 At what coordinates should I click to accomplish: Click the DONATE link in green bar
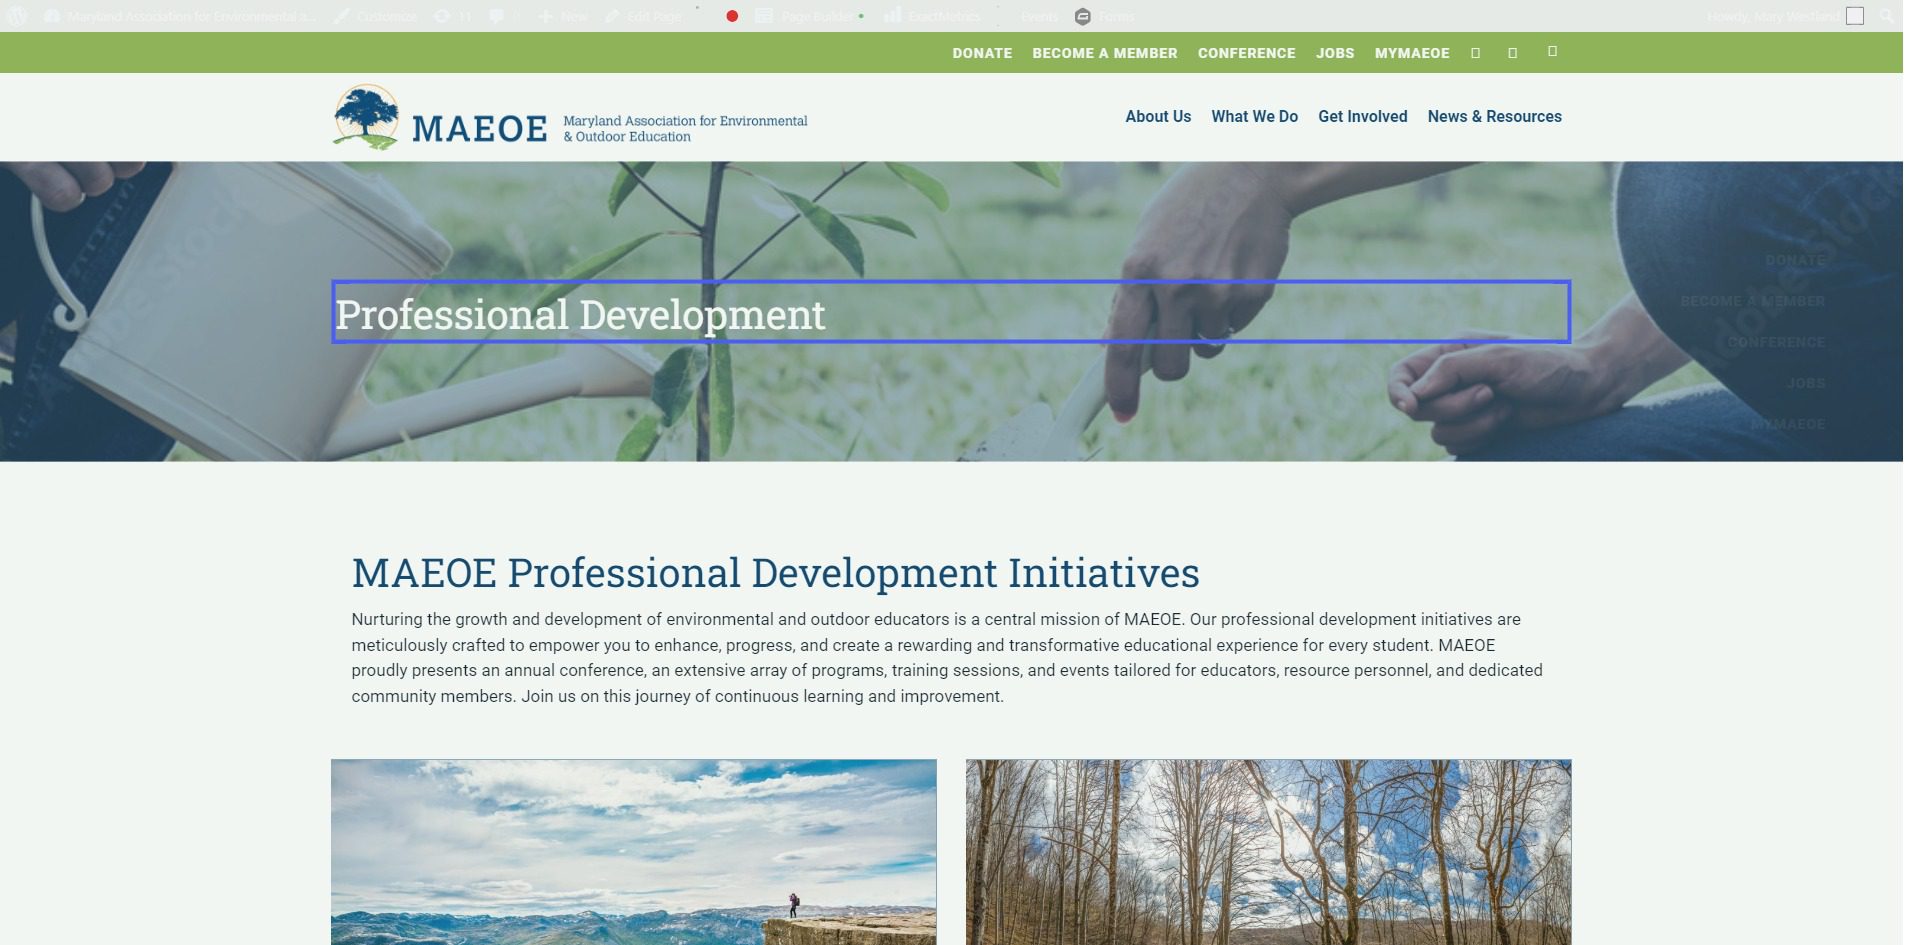[981, 53]
